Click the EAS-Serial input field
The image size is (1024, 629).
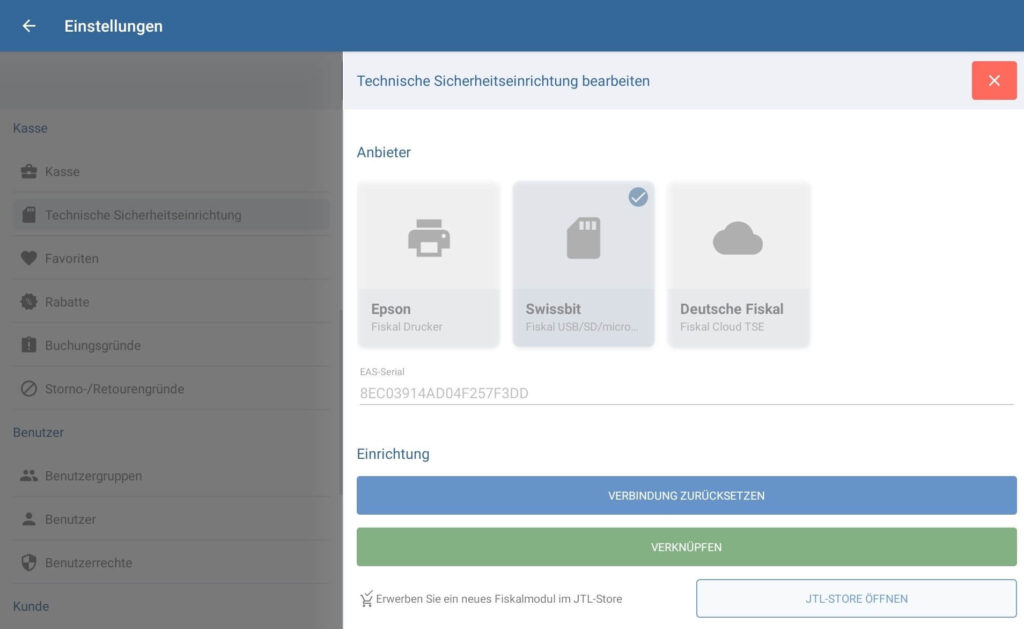[x=685, y=393]
